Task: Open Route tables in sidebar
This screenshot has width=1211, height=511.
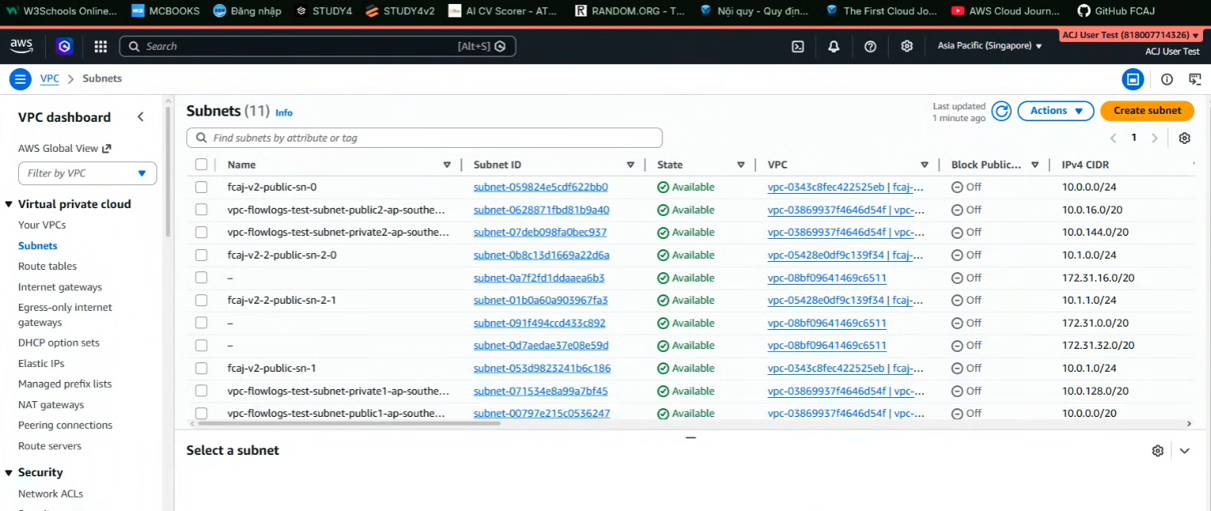Action: tap(47, 266)
